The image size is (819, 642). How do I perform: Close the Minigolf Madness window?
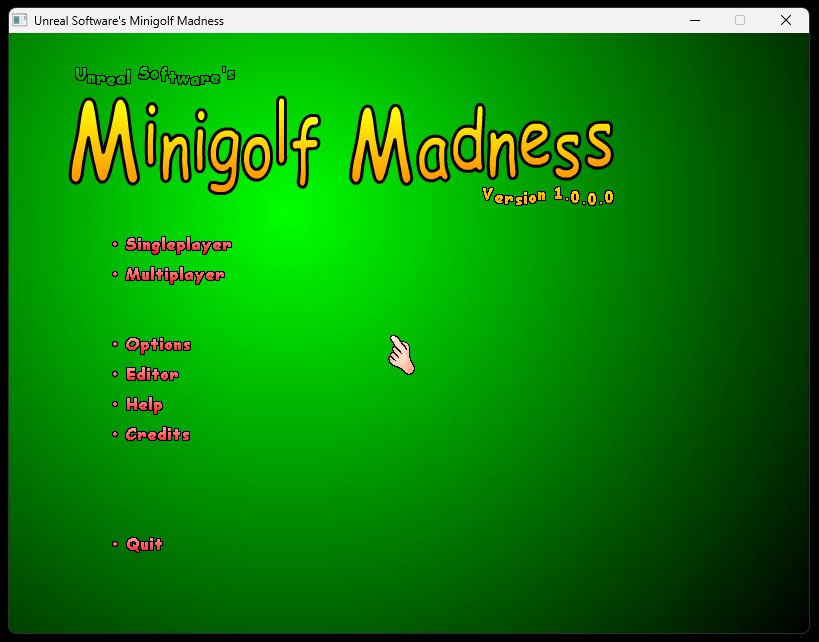click(786, 20)
